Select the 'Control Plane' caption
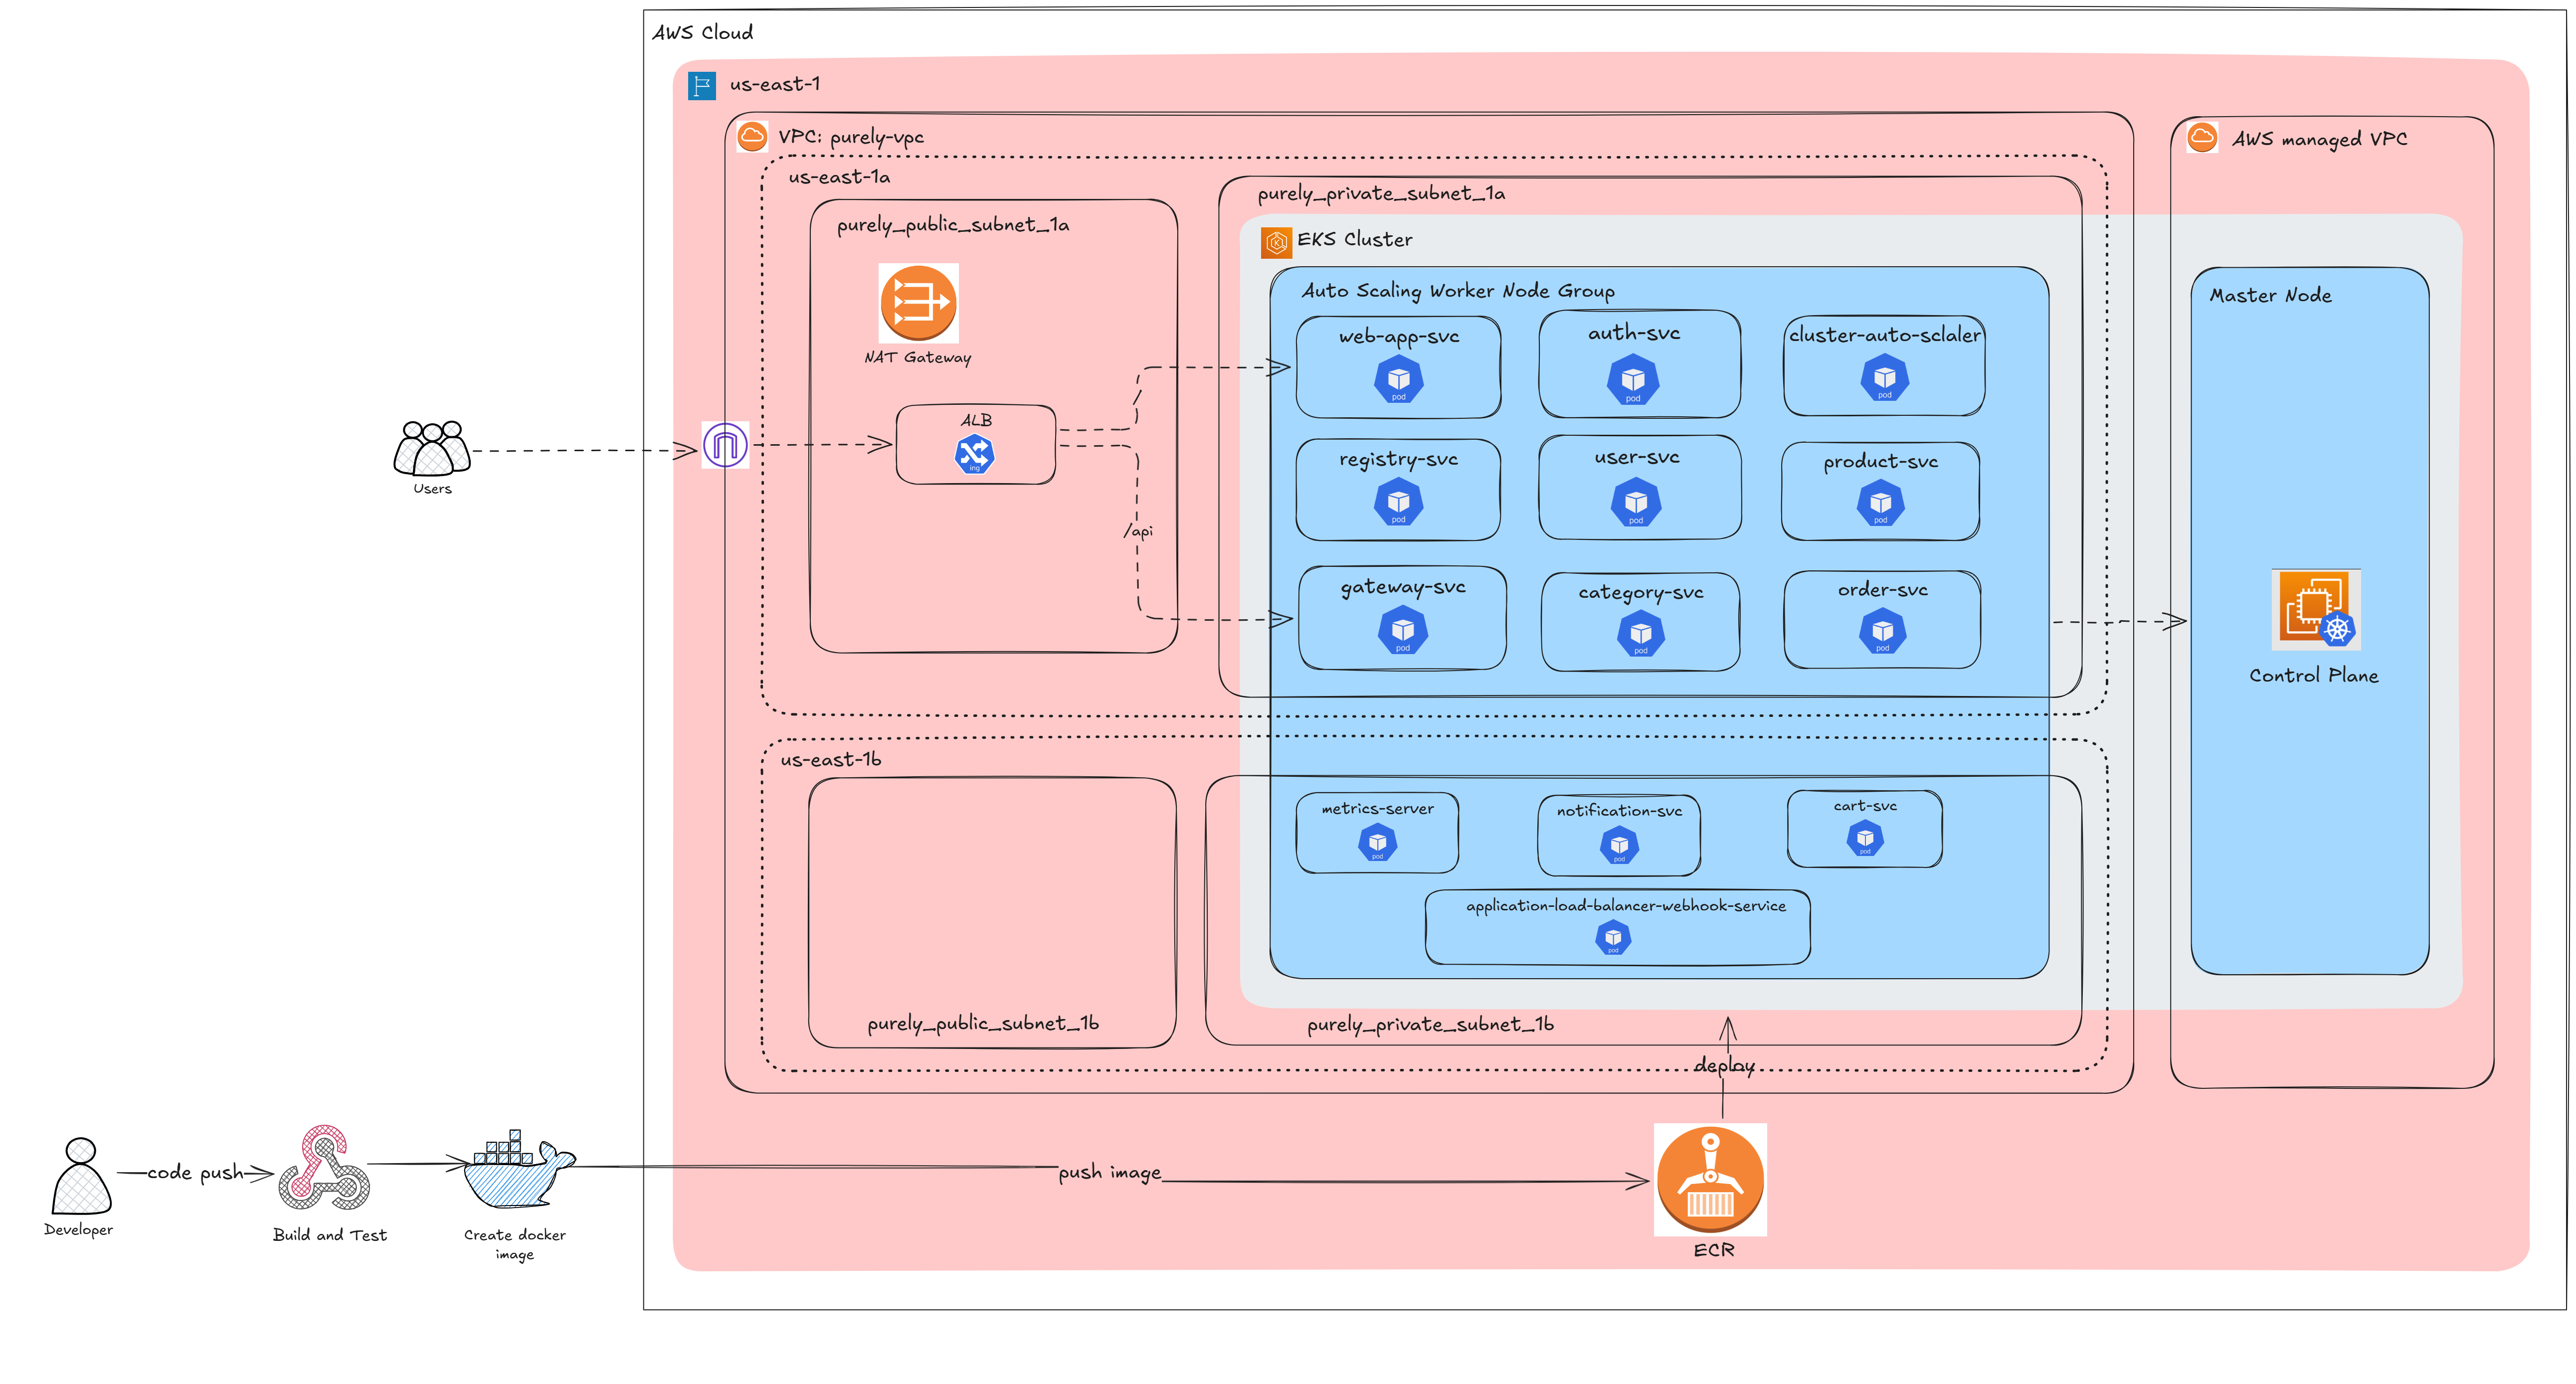 pyautogui.click(x=2314, y=676)
